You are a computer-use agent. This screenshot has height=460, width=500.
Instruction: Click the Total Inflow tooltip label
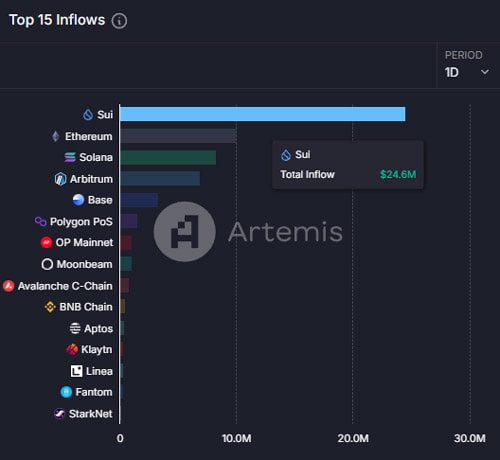(x=307, y=174)
